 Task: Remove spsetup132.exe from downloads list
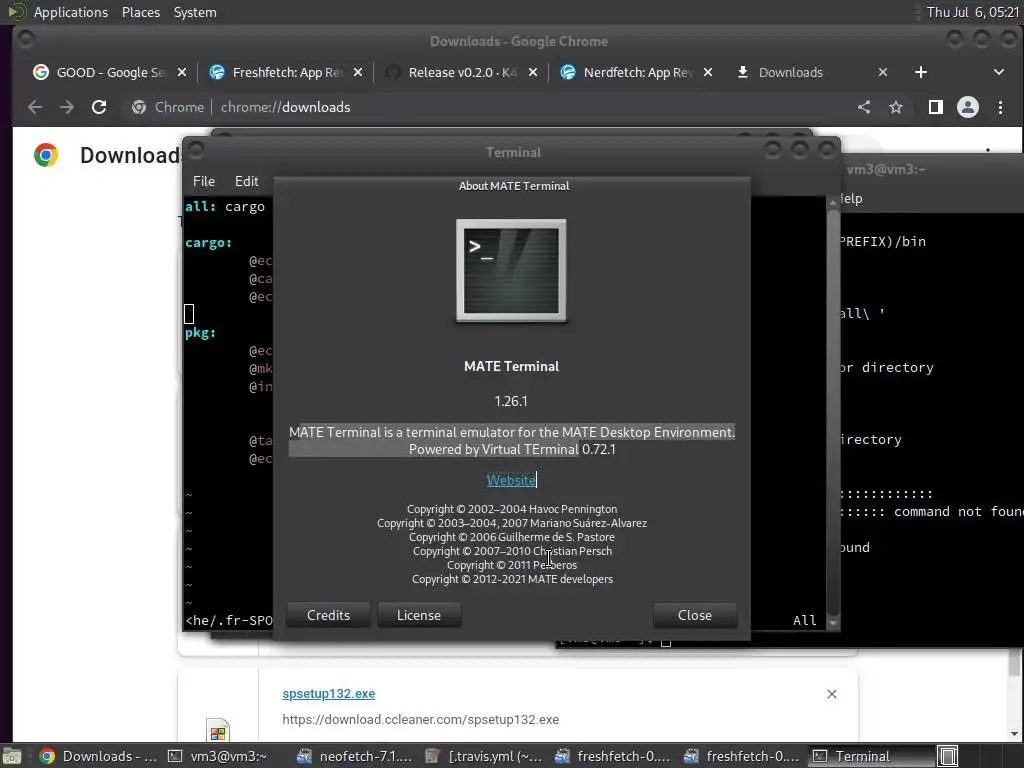831,694
